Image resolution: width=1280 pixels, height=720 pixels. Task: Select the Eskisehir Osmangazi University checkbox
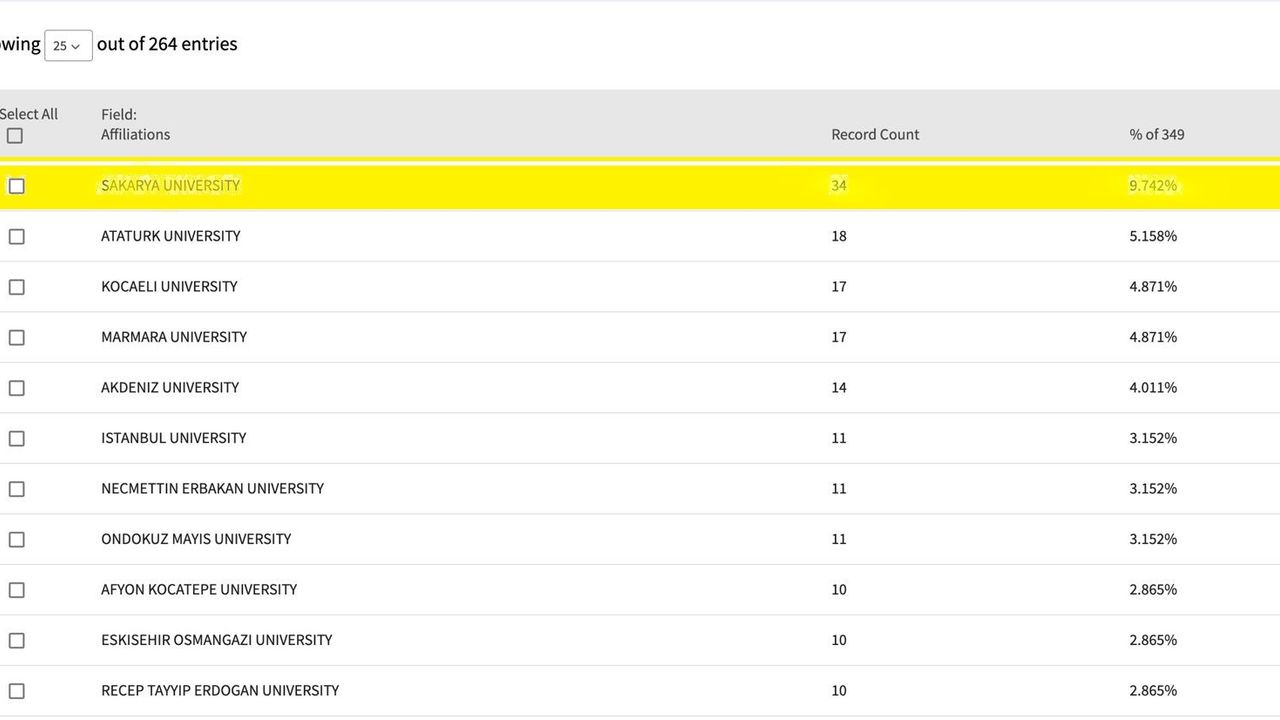tap(16, 641)
